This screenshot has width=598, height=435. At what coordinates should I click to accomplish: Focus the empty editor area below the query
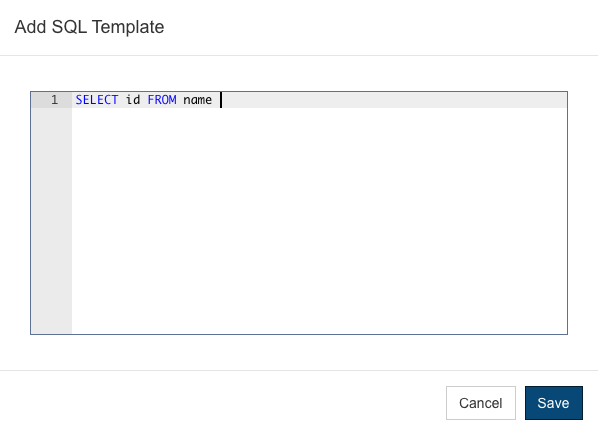pos(319,220)
